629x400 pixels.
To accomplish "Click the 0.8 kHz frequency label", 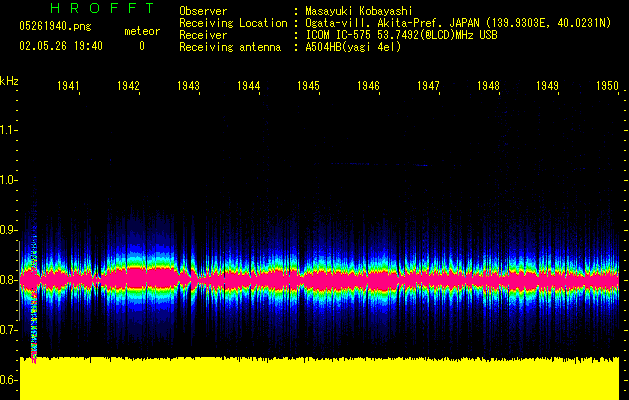I will pos(8,280).
